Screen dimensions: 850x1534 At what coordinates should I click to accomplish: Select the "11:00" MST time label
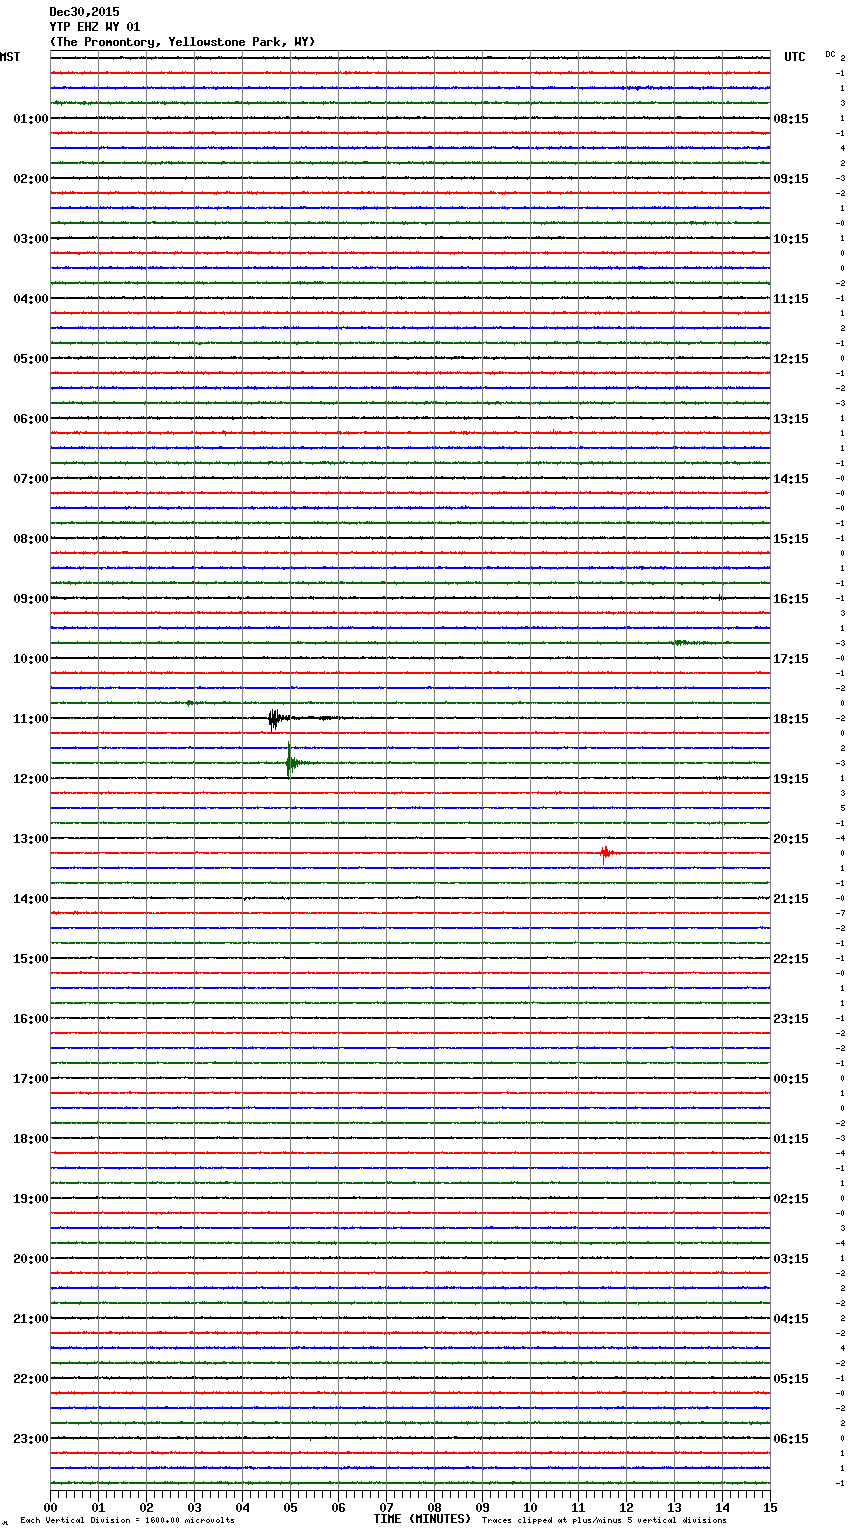[x=31, y=719]
